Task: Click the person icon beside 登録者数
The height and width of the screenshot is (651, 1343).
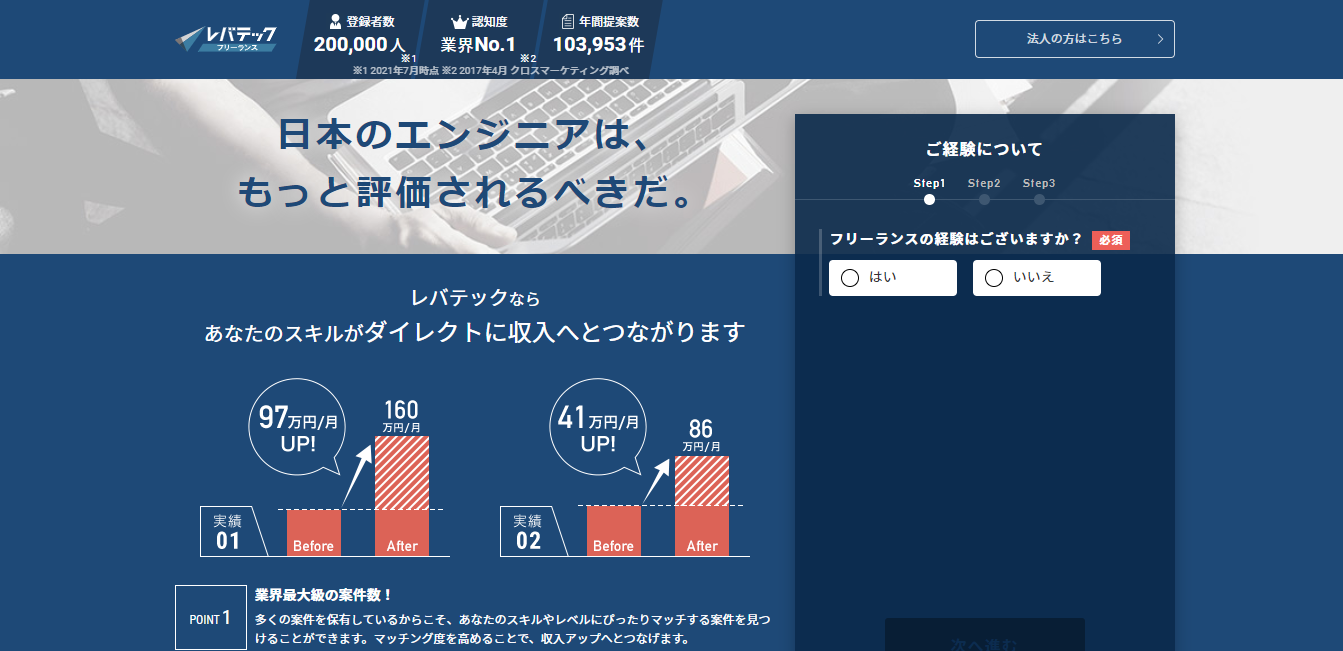Action: tap(335, 21)
